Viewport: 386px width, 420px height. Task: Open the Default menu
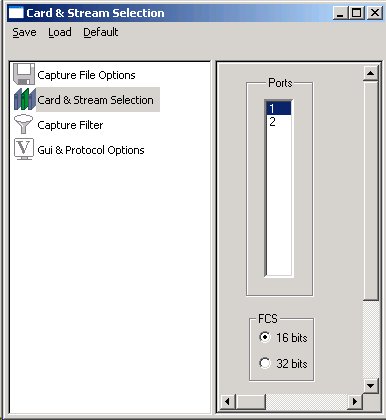[x=101, y=32]
